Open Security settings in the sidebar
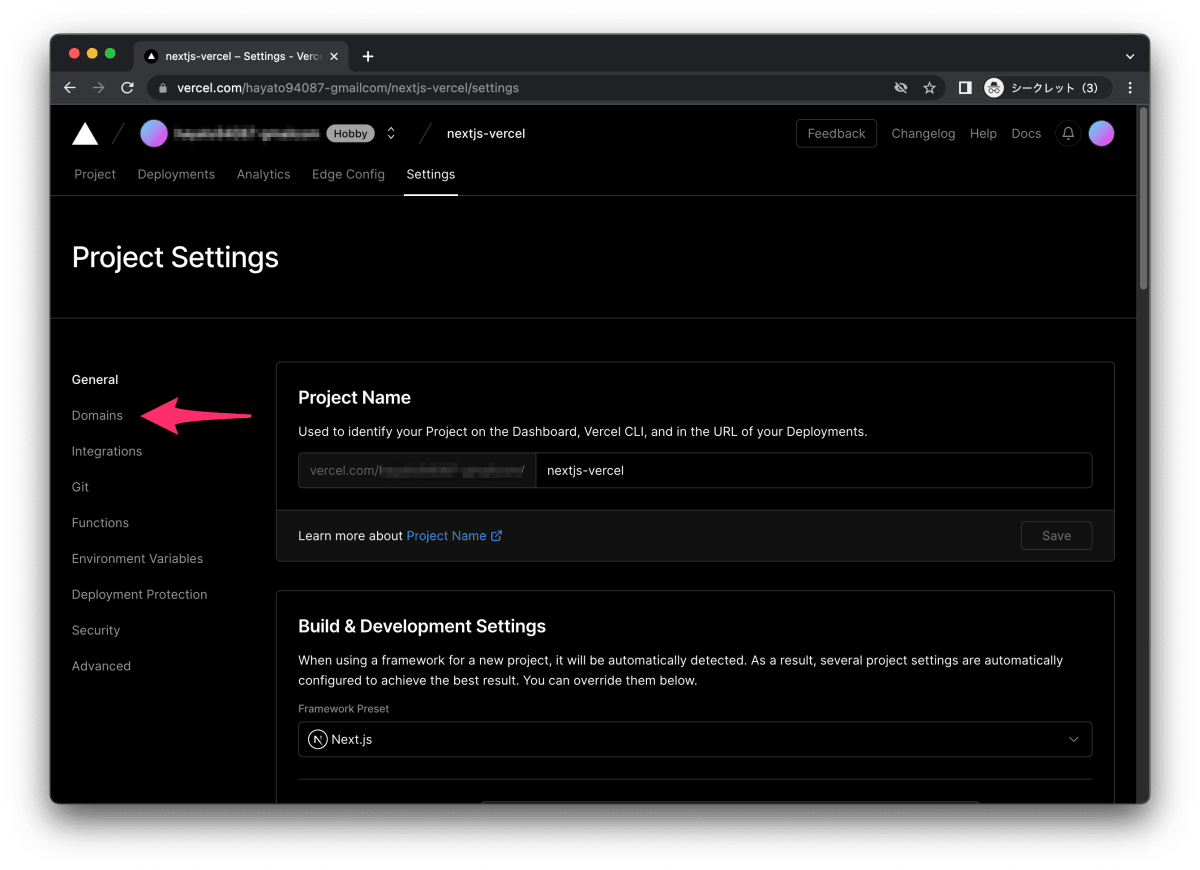This screenshot has width=1200, height=870. [96, 630]
